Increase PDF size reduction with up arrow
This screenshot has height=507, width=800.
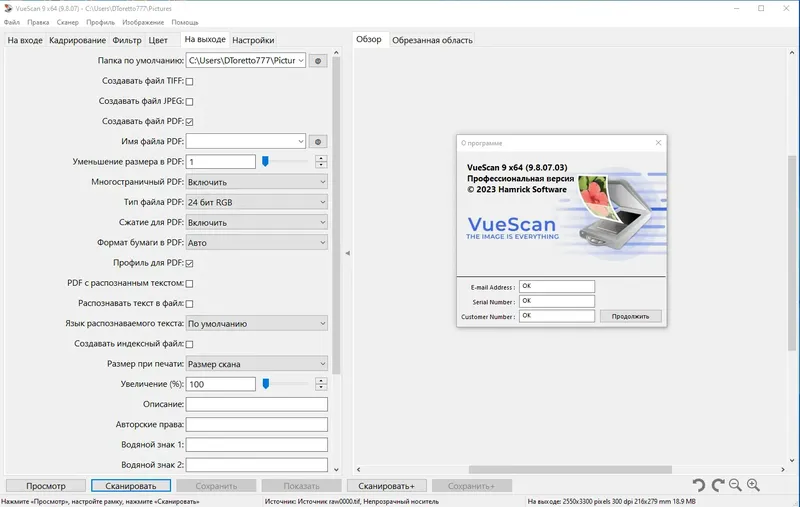(321, 159)
